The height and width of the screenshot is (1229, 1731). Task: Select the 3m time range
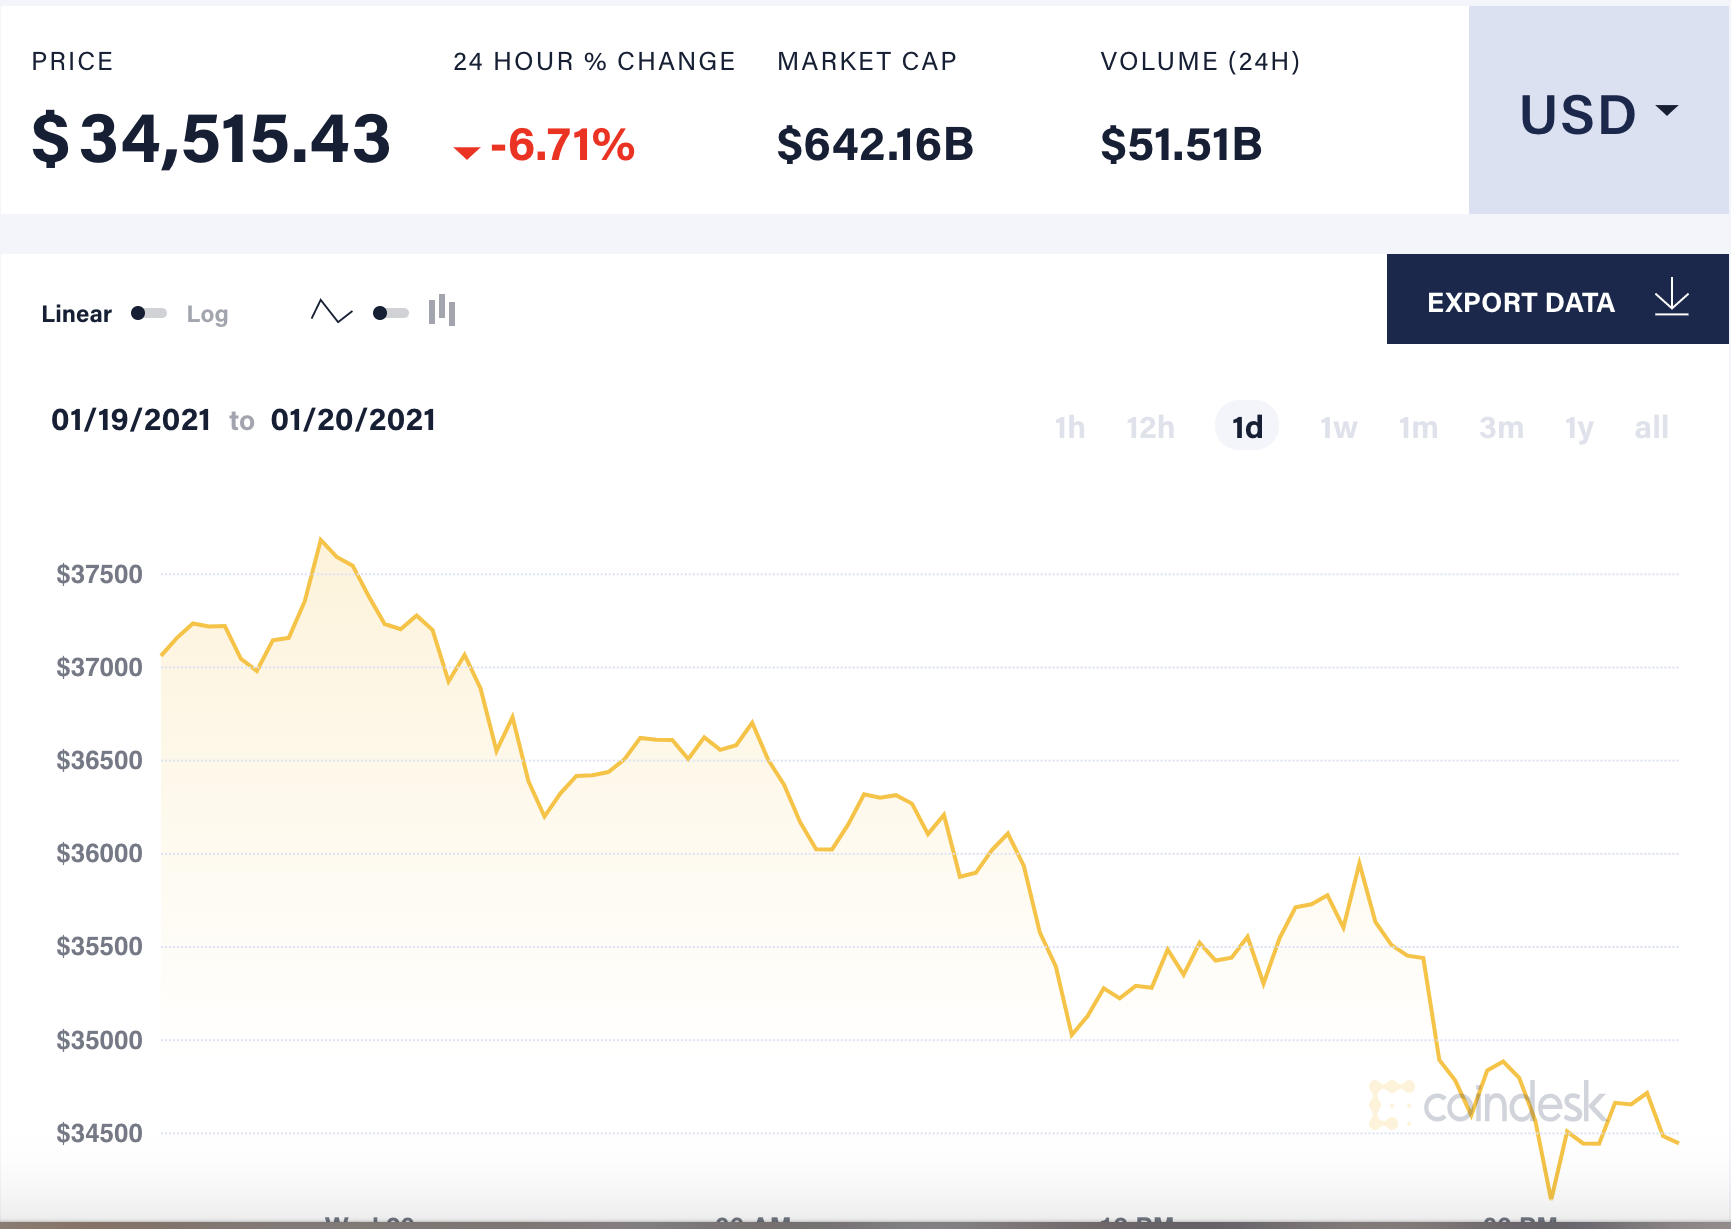pyautogui.click(x=1500, y=426)
